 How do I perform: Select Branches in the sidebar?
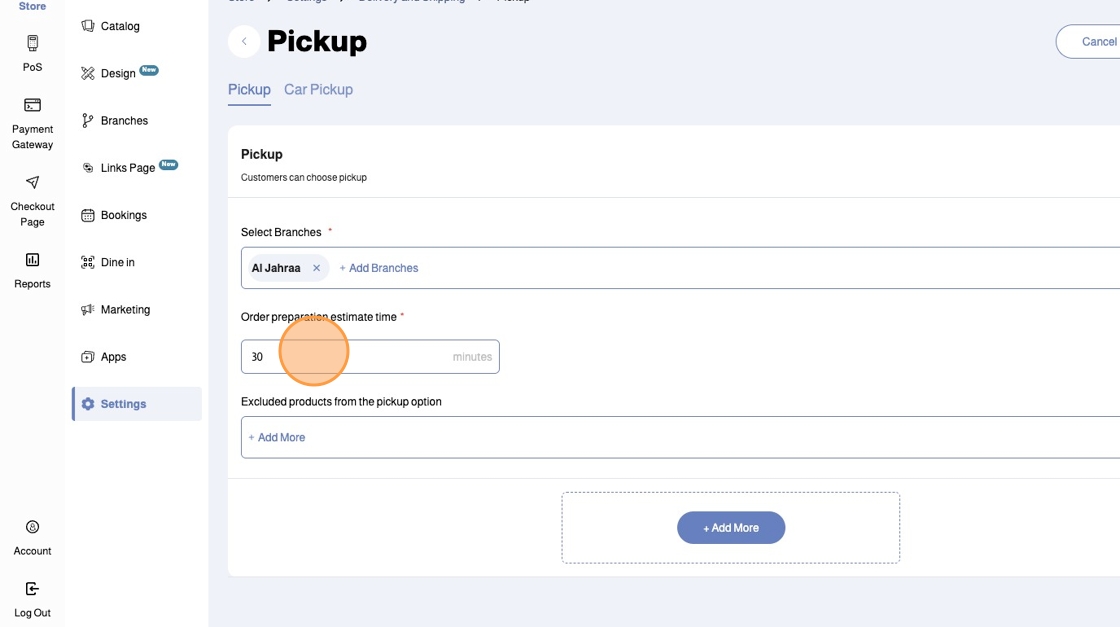(x=123, y=121)
